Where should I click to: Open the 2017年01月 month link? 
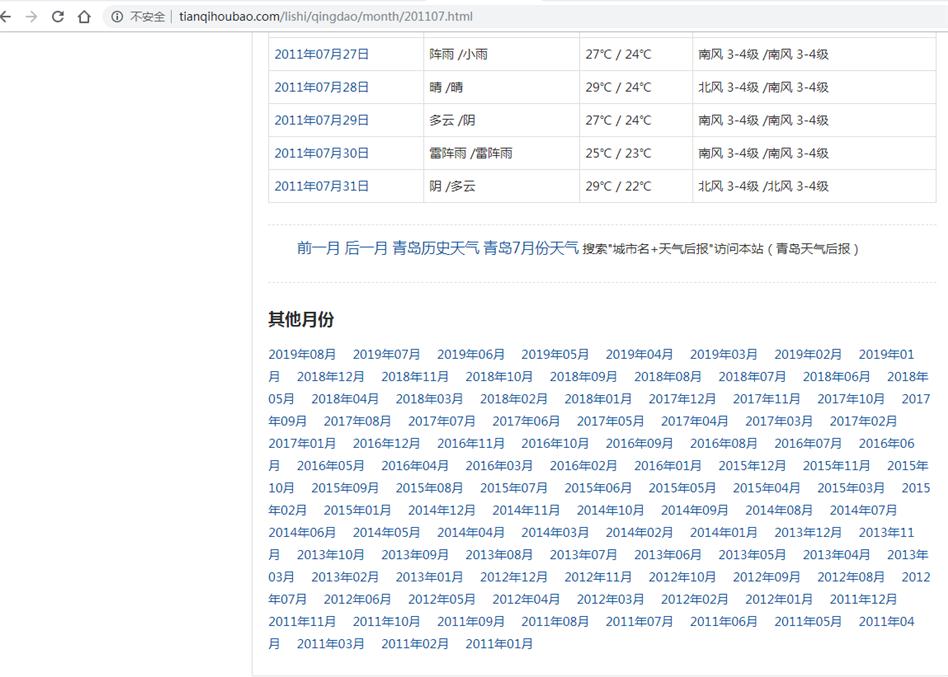(x=302, y=443)
